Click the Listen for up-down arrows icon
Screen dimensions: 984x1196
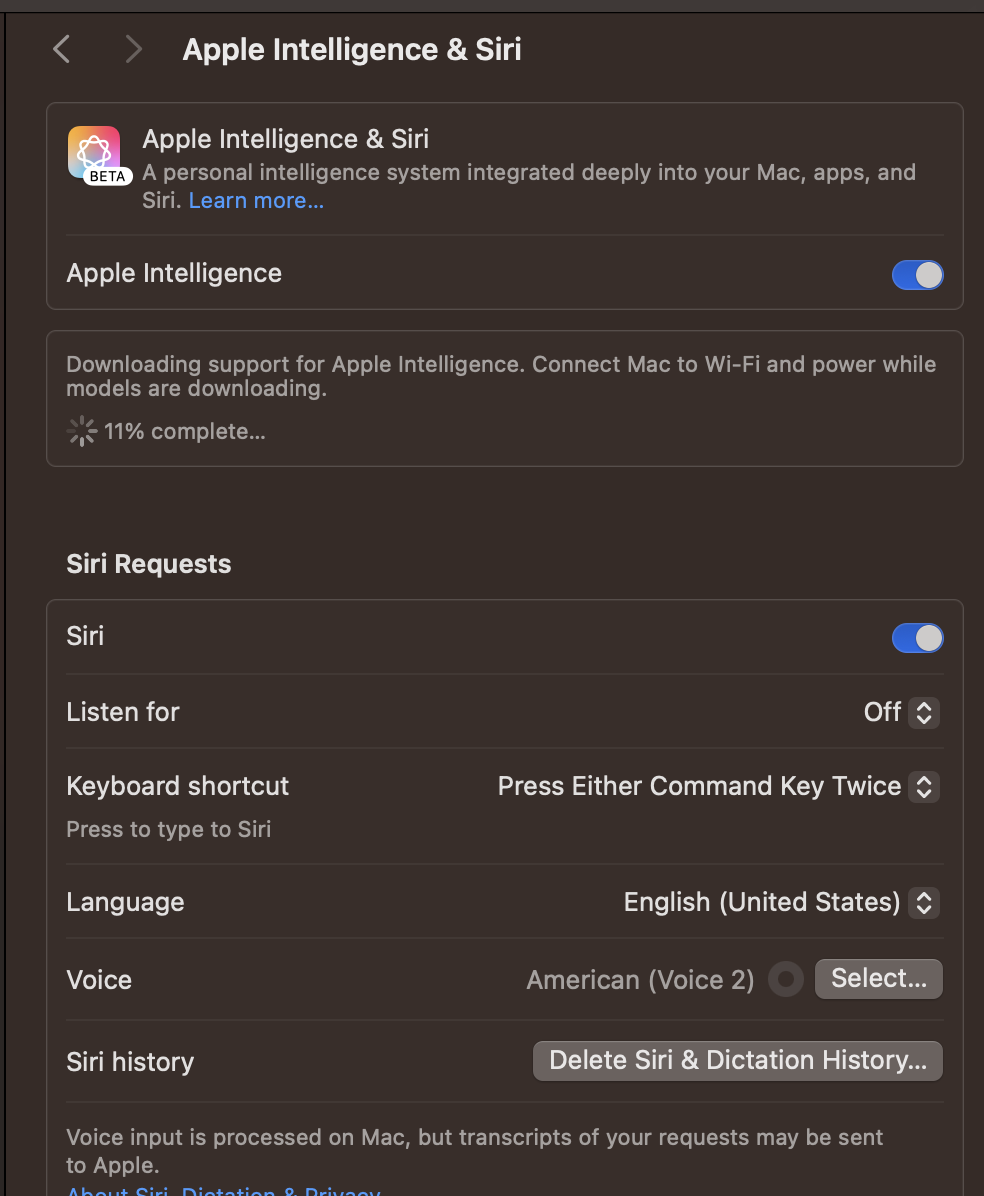tap(925, 713)
